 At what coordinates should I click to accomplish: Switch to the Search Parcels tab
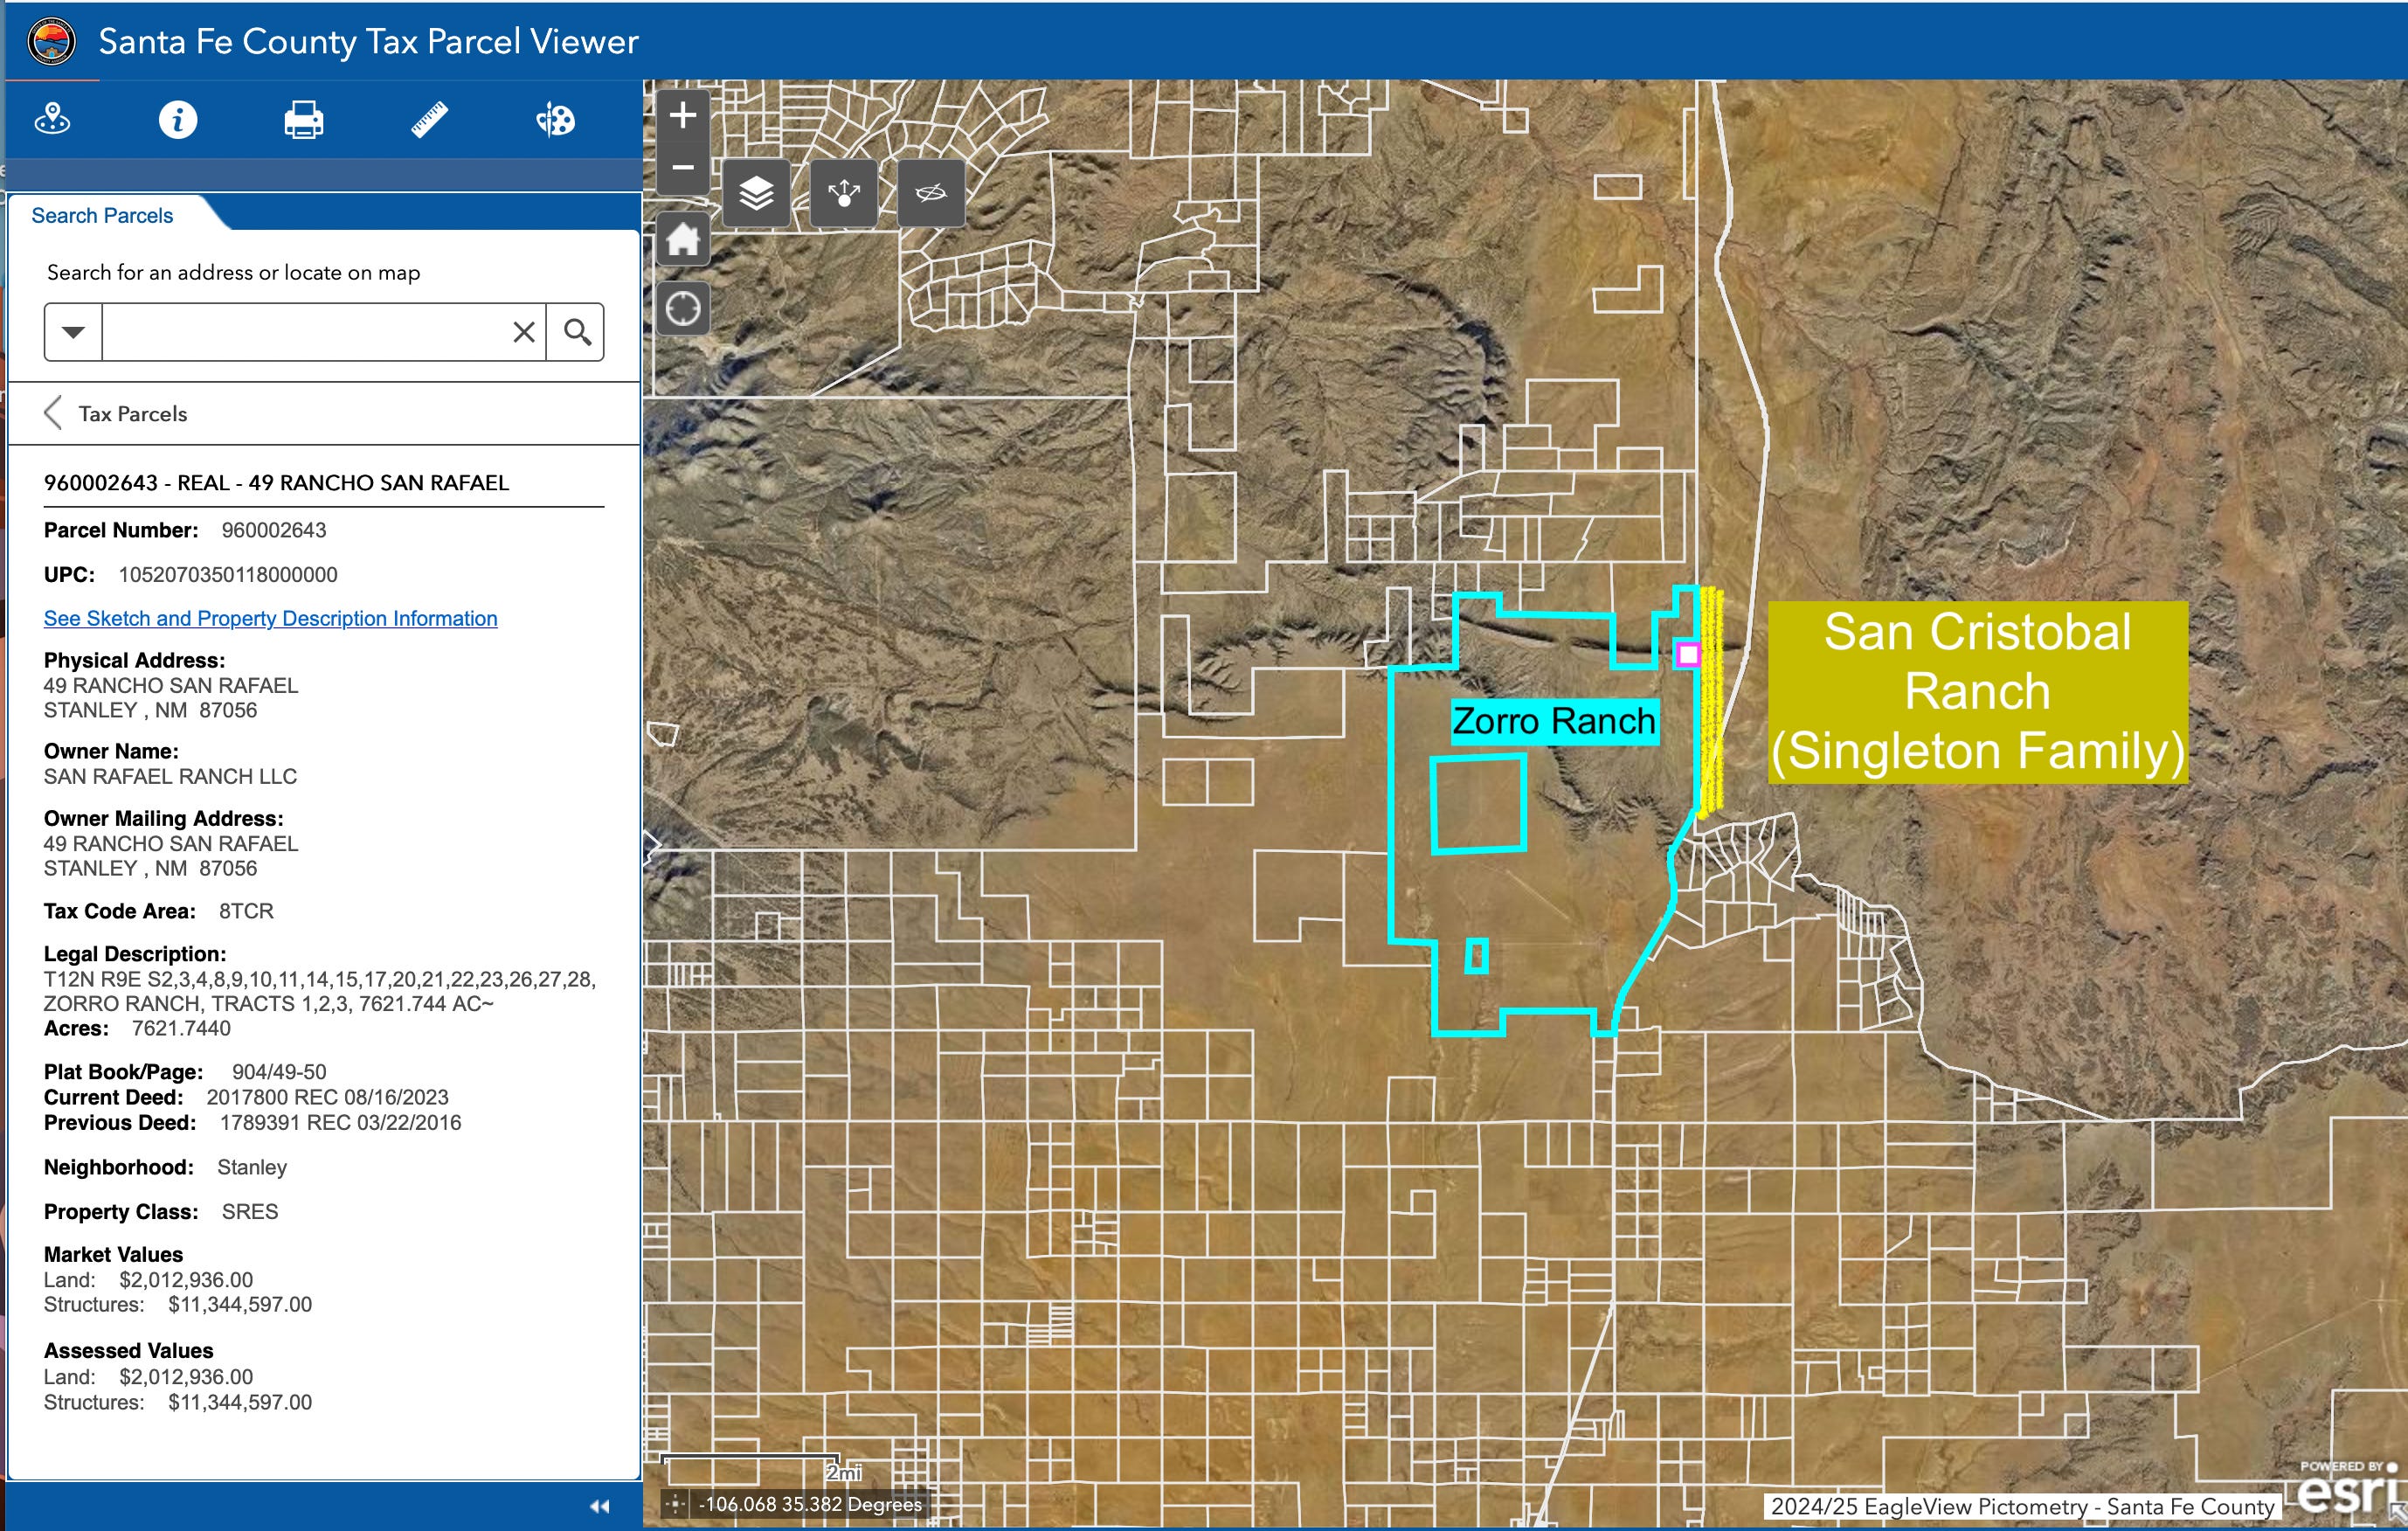102,215
